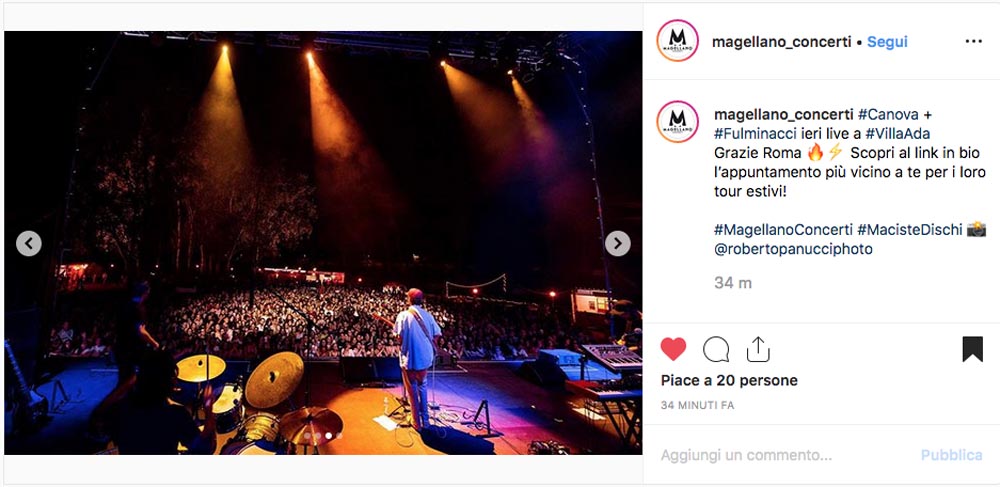Remove the post from saved bookmarks

point(973,349)
